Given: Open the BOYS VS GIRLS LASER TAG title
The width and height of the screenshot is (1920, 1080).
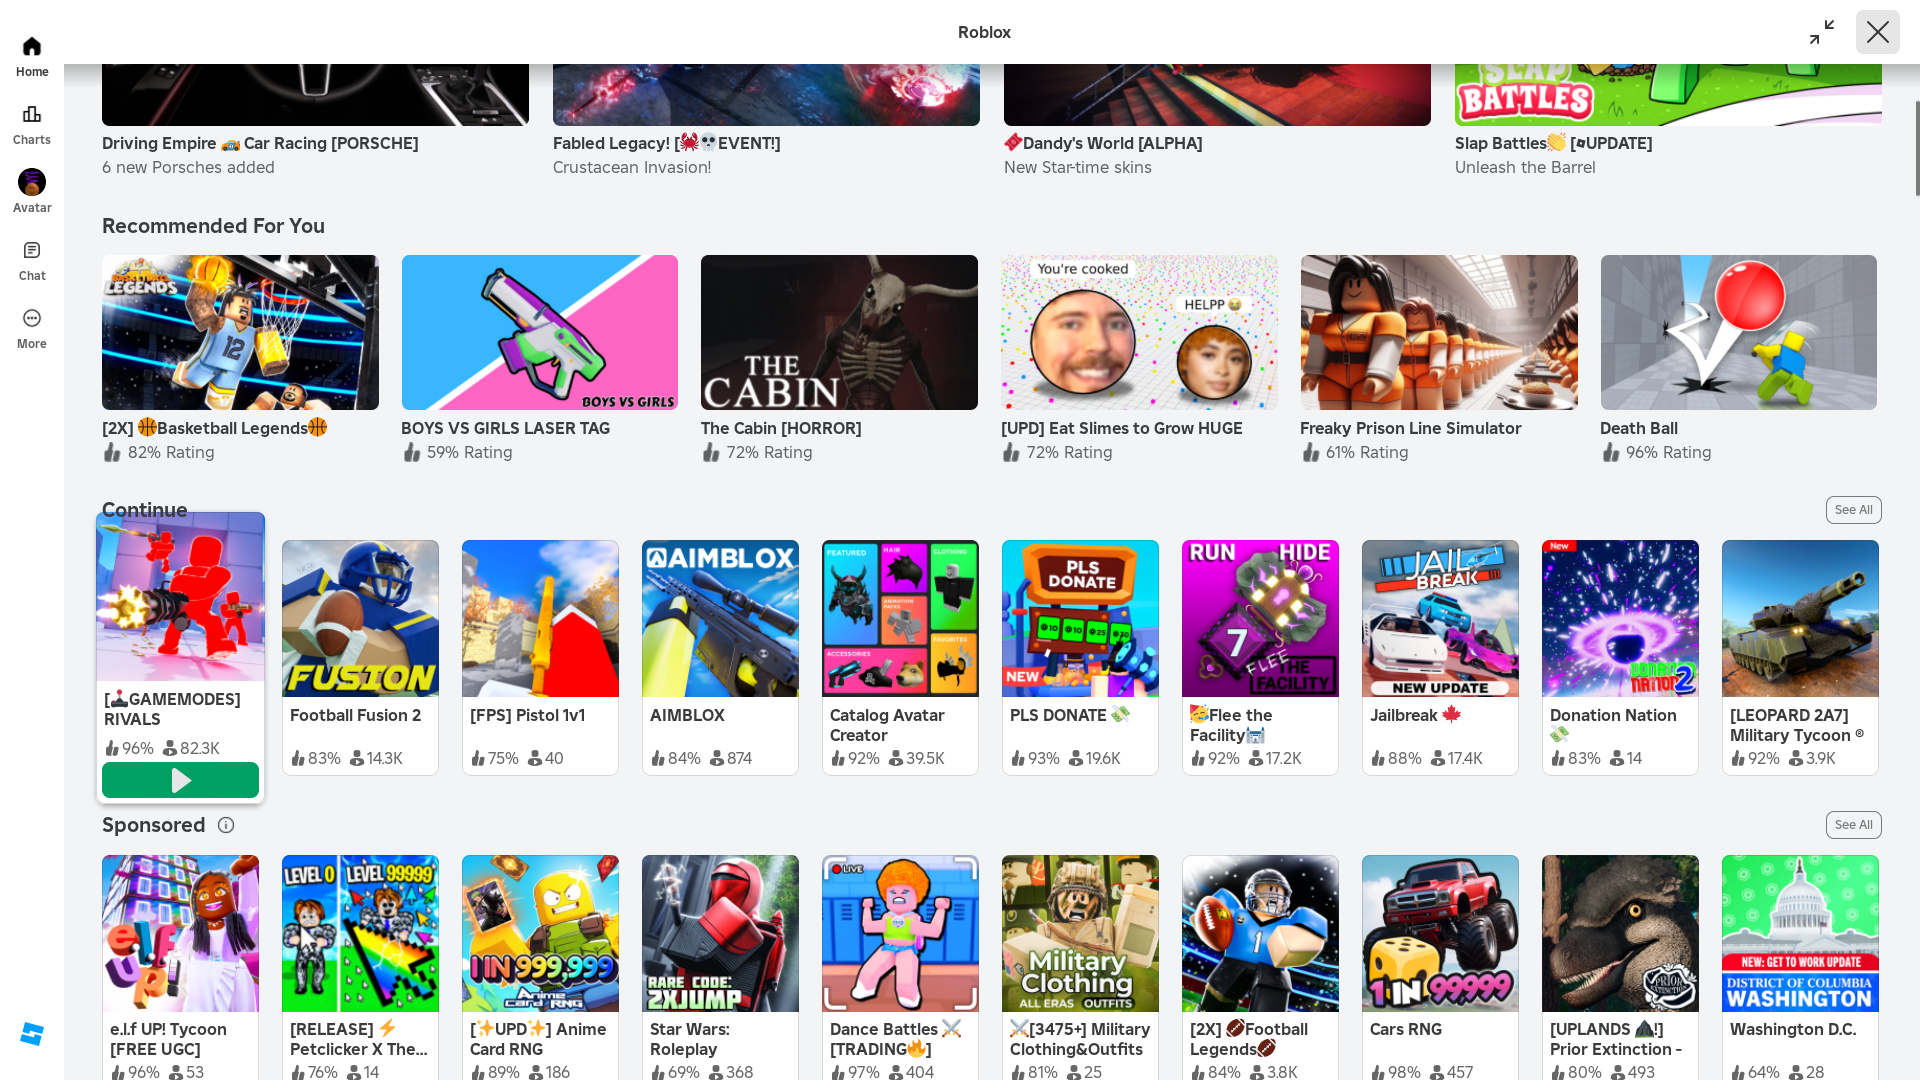Looking at the screenshot, I should click(x=505, y=428).
